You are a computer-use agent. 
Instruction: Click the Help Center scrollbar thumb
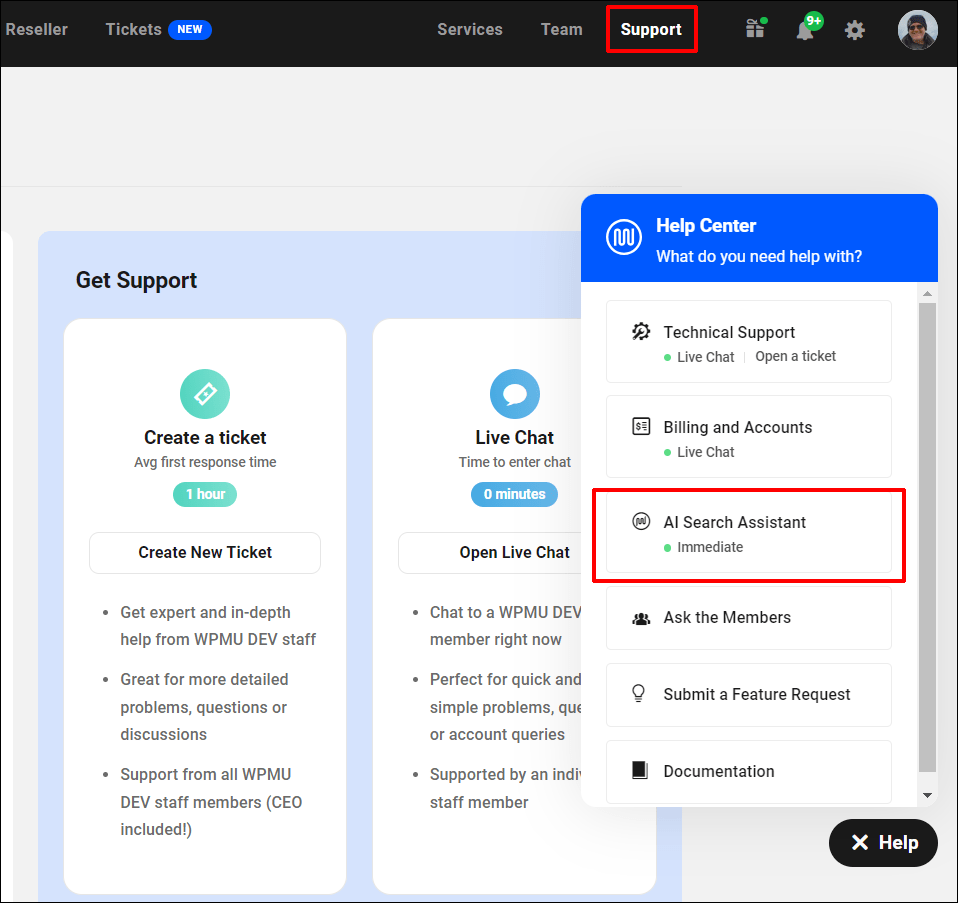click(927, 538)
